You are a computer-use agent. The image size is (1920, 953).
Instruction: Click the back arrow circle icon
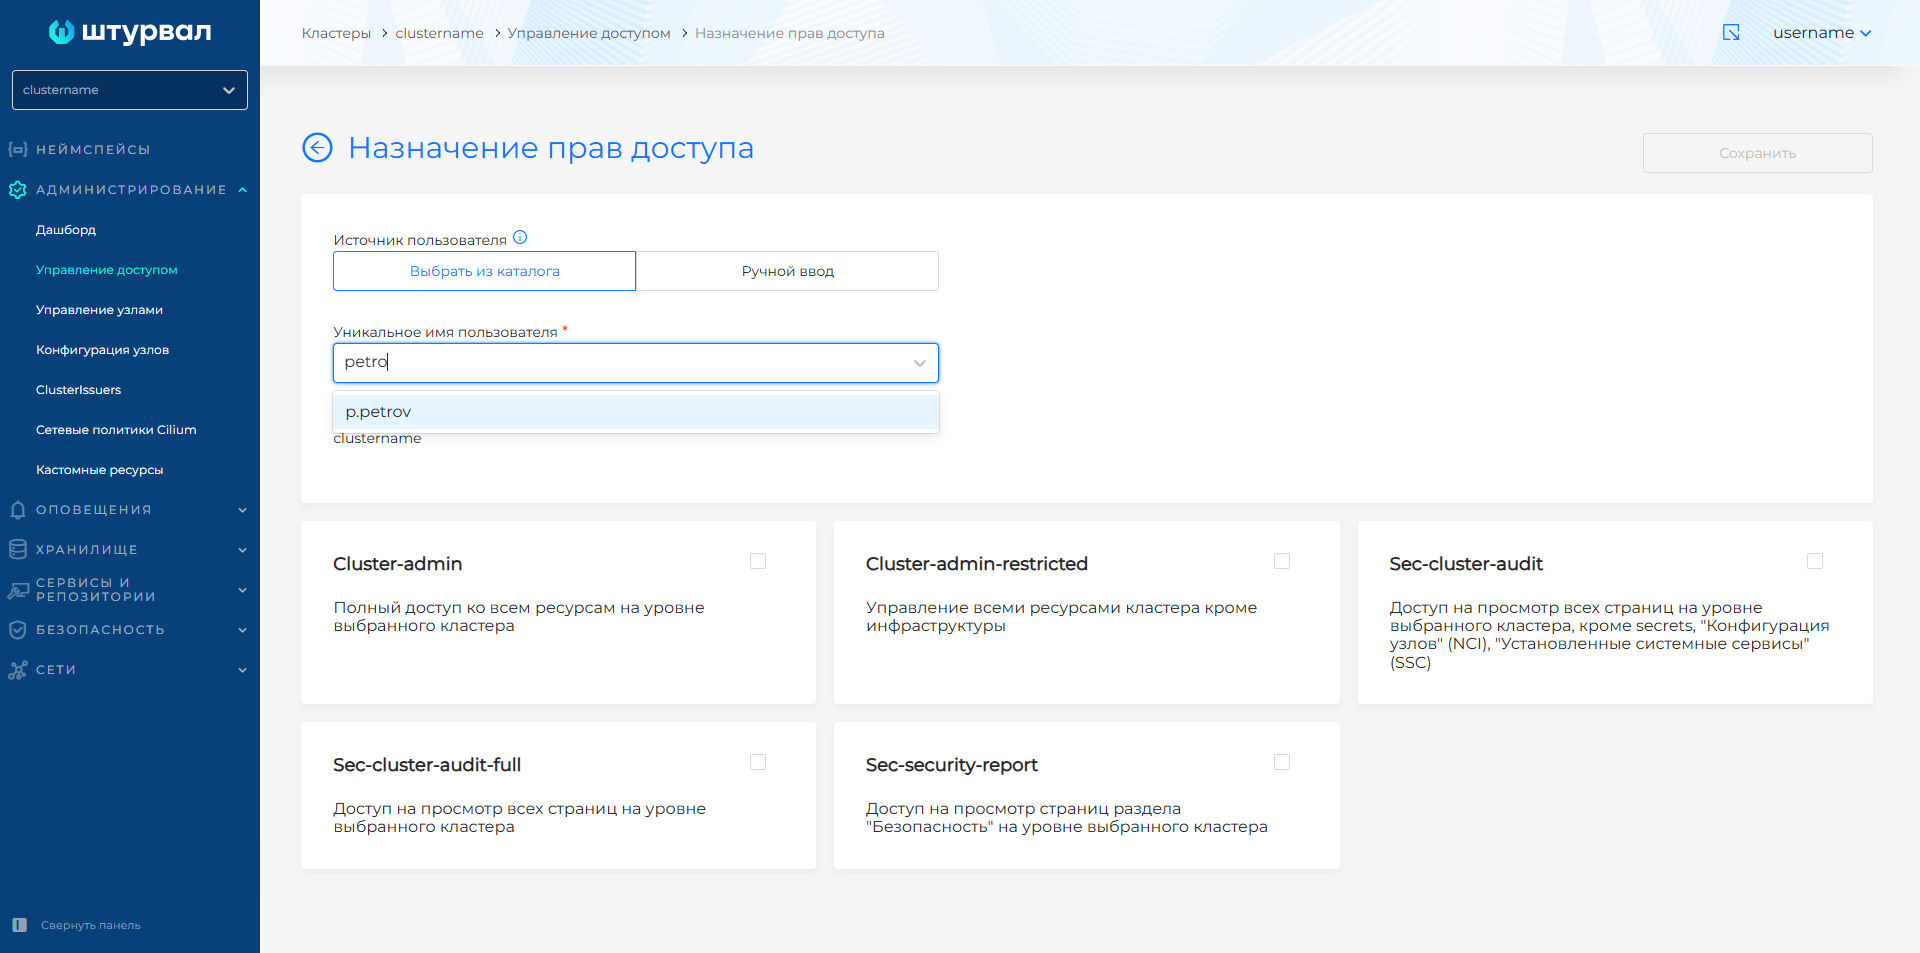tap(317, 148)
